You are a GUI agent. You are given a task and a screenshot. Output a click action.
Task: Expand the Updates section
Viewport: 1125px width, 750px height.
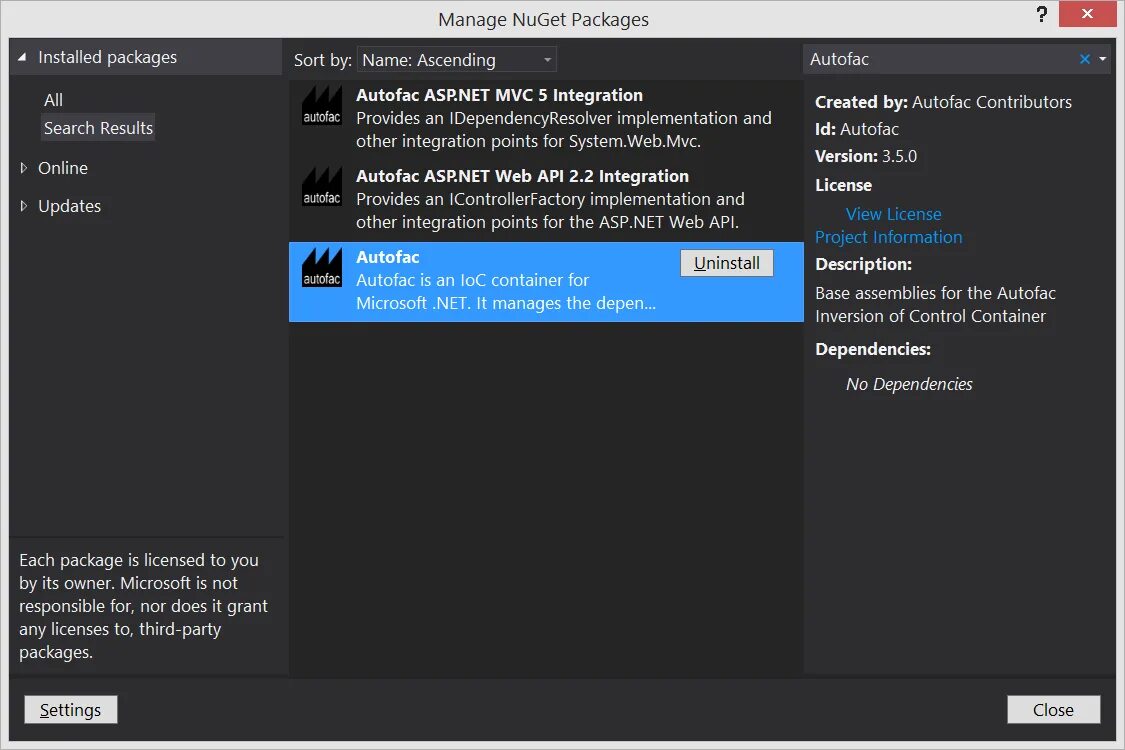(24, 206)
